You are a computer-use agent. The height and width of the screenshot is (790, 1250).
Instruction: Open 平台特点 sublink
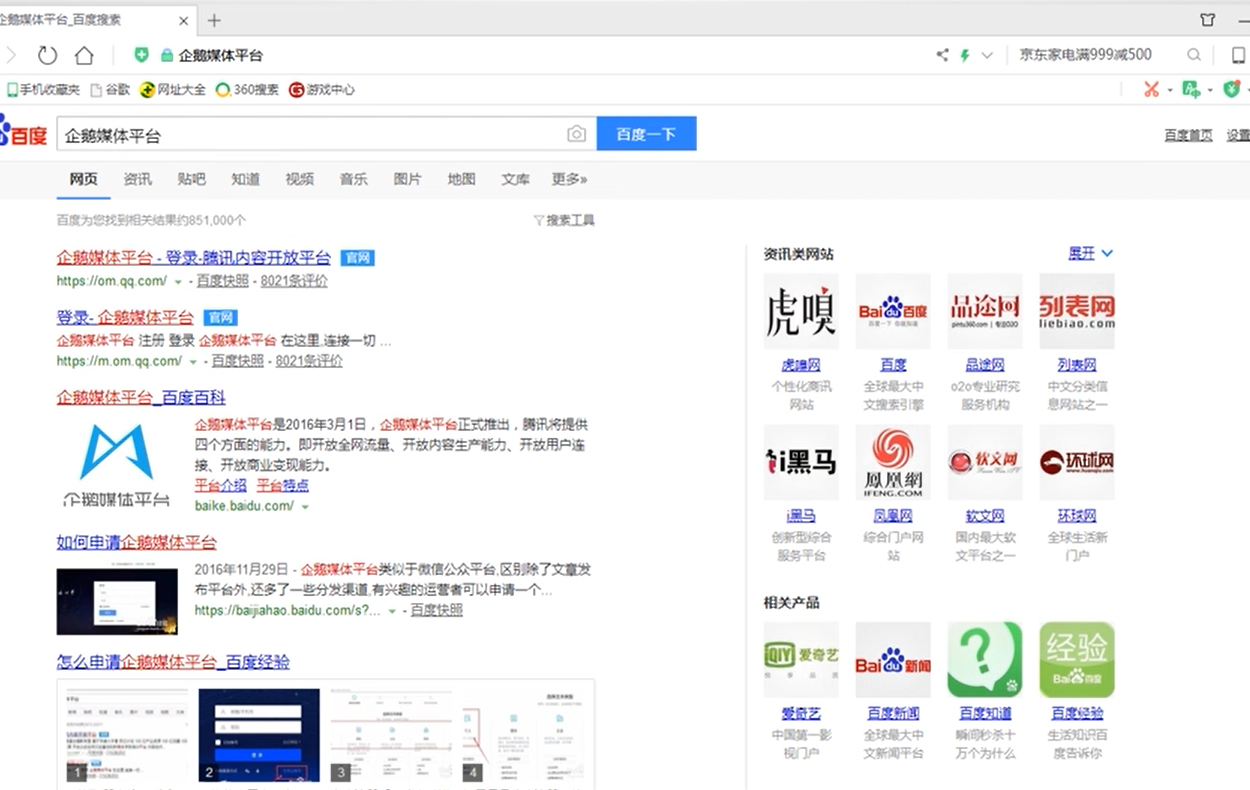pyautogui.click(x=283, y=485)
